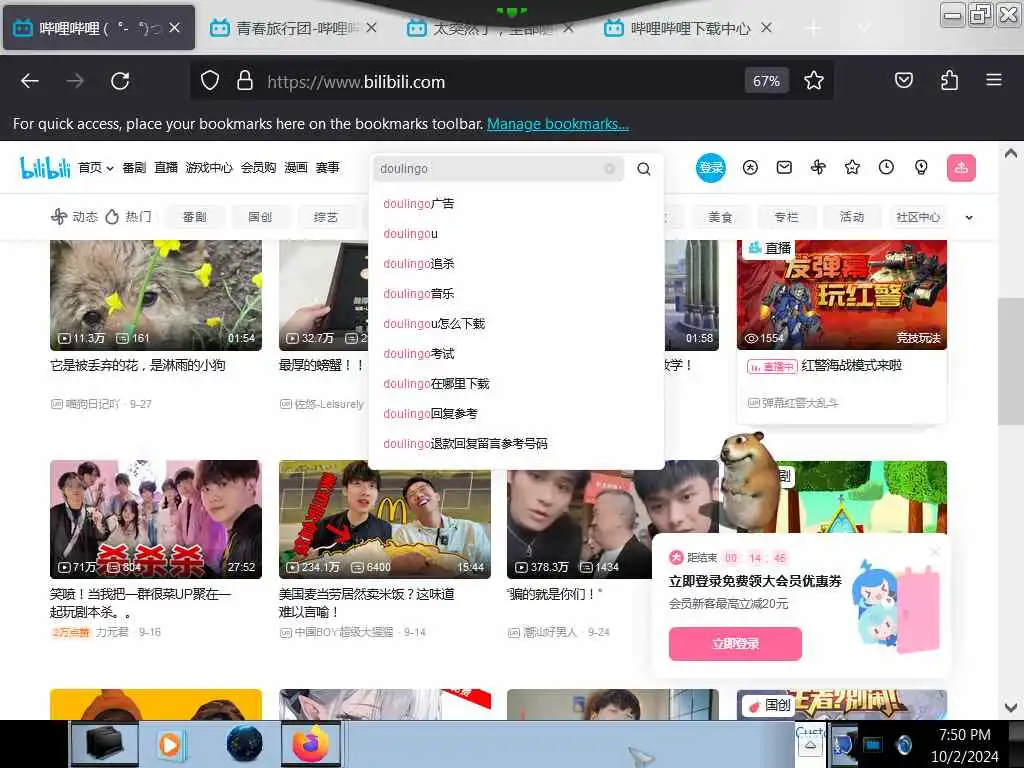The height and width of the screenshot is (768, 1024).
Task: Open the dog and flower video thumbnail
Action: (x=156, y=295)
